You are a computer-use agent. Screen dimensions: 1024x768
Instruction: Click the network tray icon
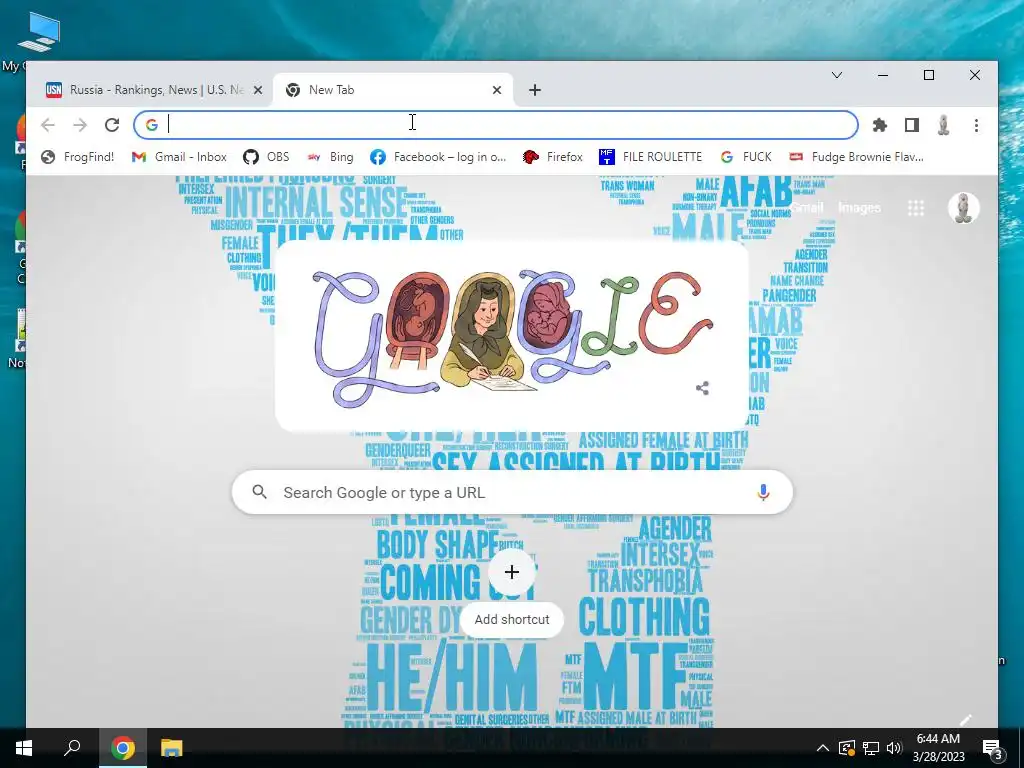[x=870, y=748]
